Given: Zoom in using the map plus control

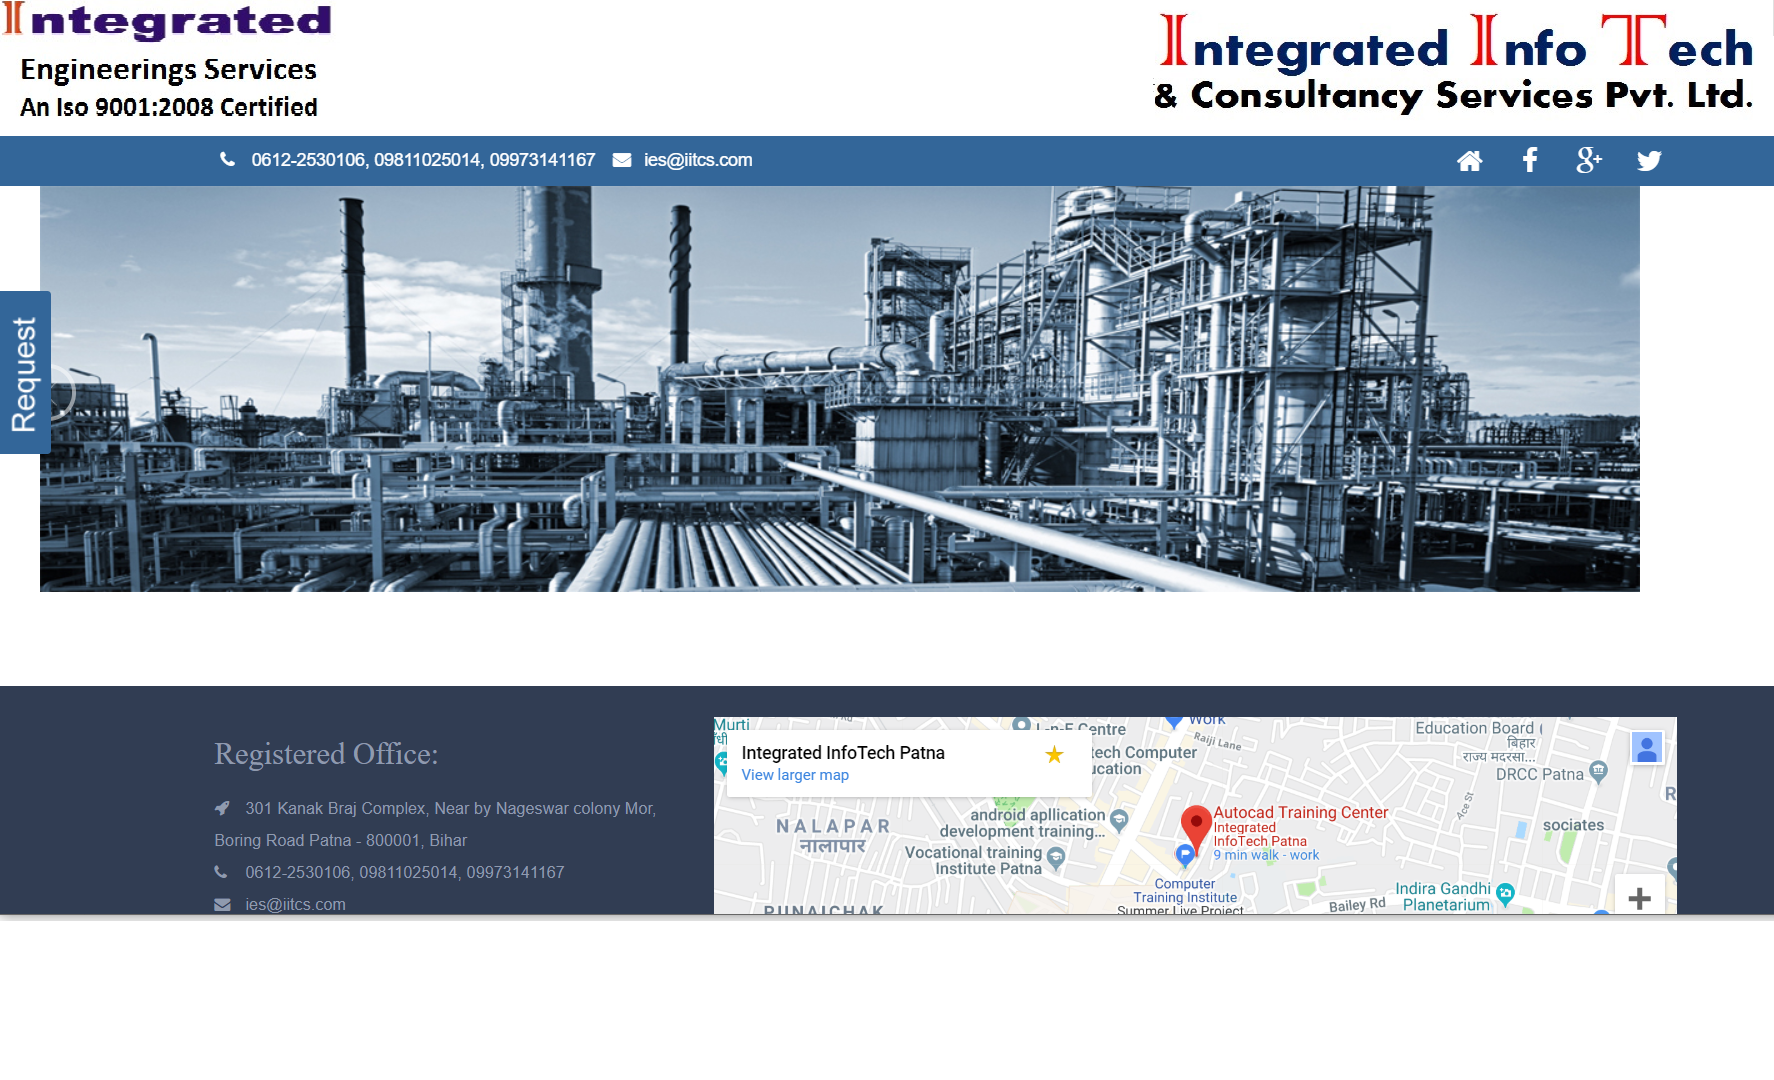Looking at the screenshot, I should 1641,898.
